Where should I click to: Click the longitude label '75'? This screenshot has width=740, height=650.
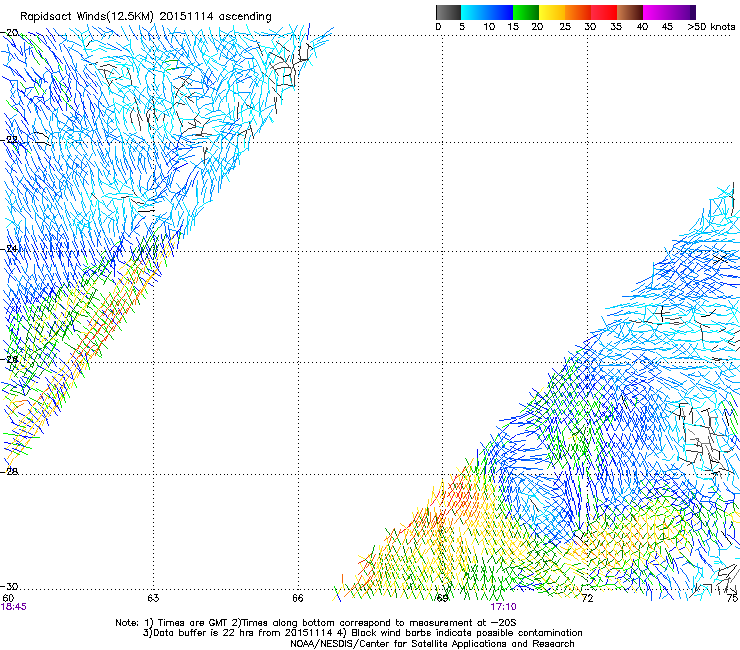pos(732,598)
